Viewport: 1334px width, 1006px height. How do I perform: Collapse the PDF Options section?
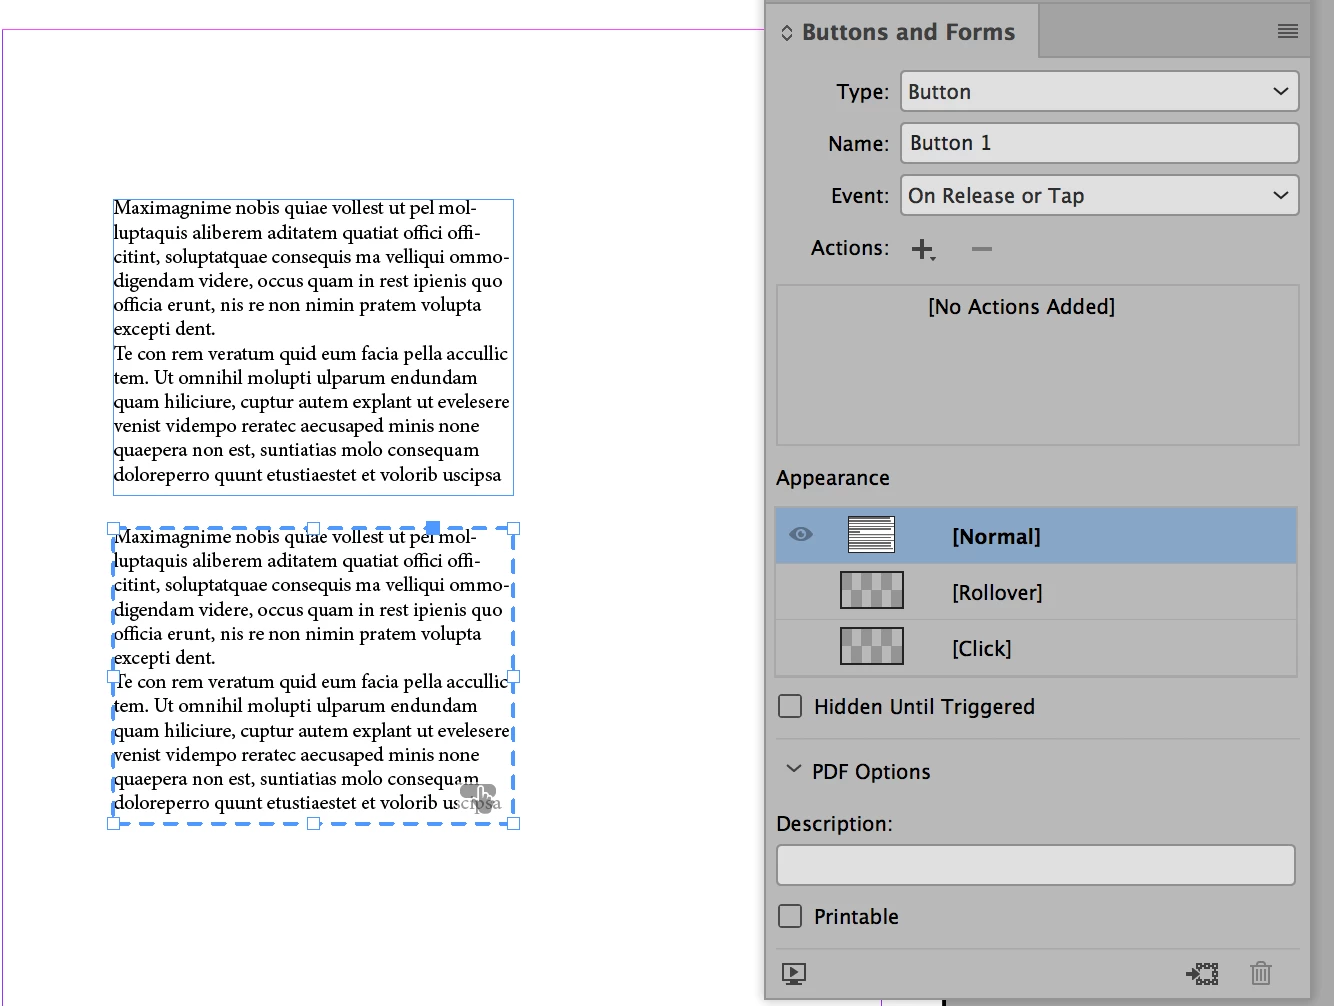pyautogui.click(x=794, y=770)
